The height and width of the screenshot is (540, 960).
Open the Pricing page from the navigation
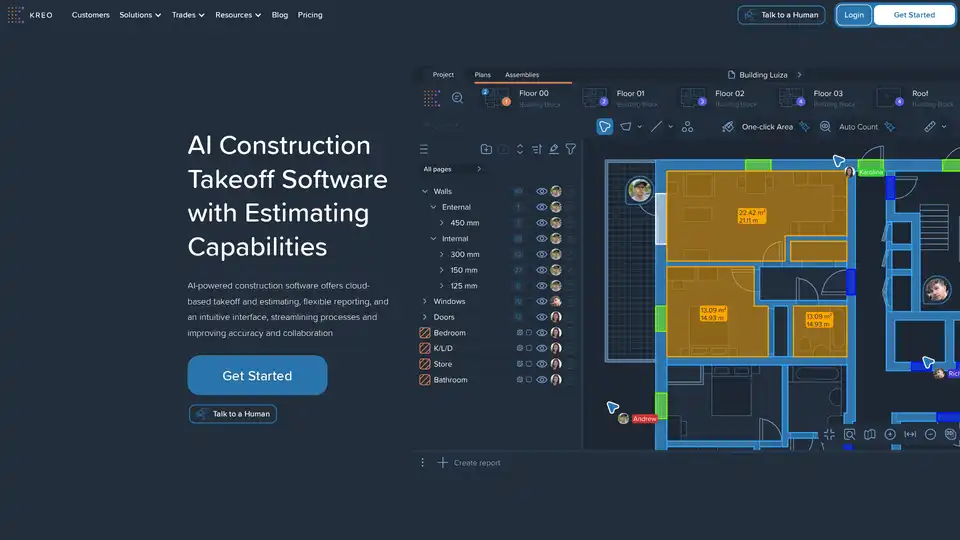click(310, 15)
